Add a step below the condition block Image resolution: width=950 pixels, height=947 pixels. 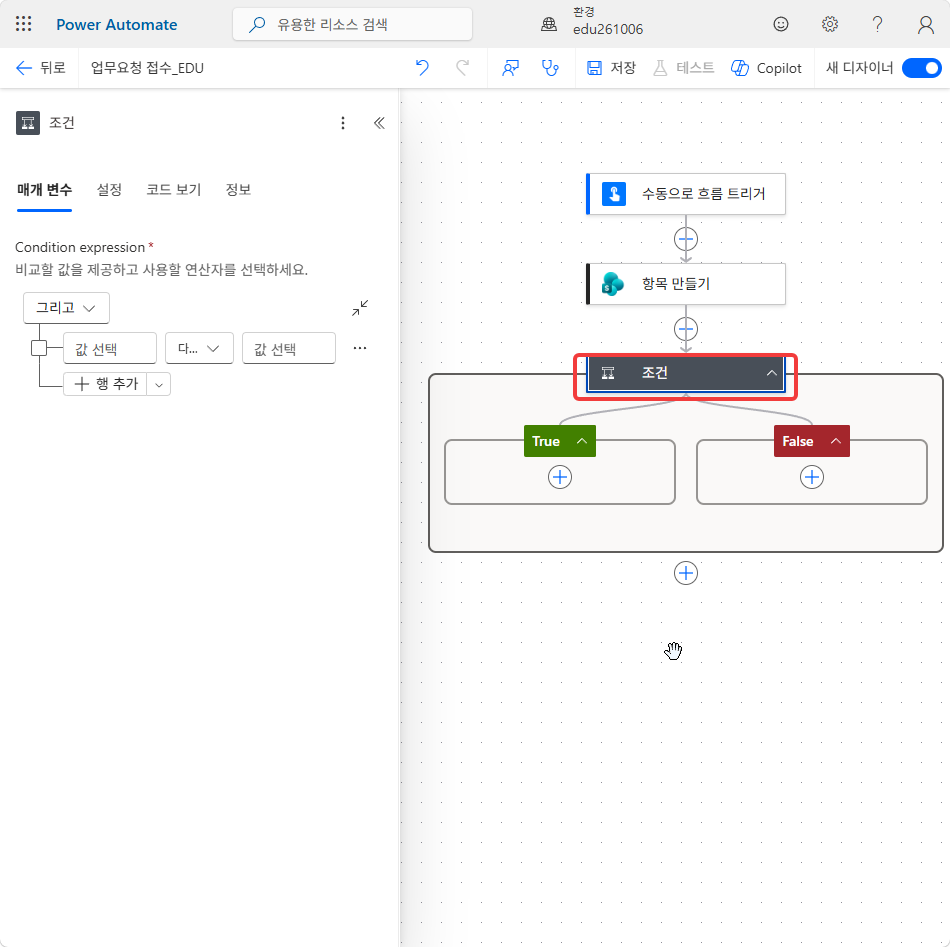click(685, 573)
